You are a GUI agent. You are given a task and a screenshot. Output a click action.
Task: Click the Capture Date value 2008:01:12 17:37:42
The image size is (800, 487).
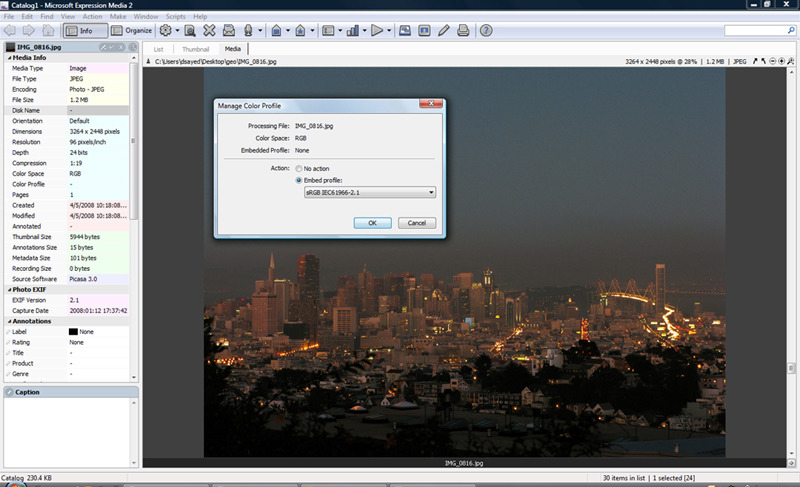(x=98, y=311)
